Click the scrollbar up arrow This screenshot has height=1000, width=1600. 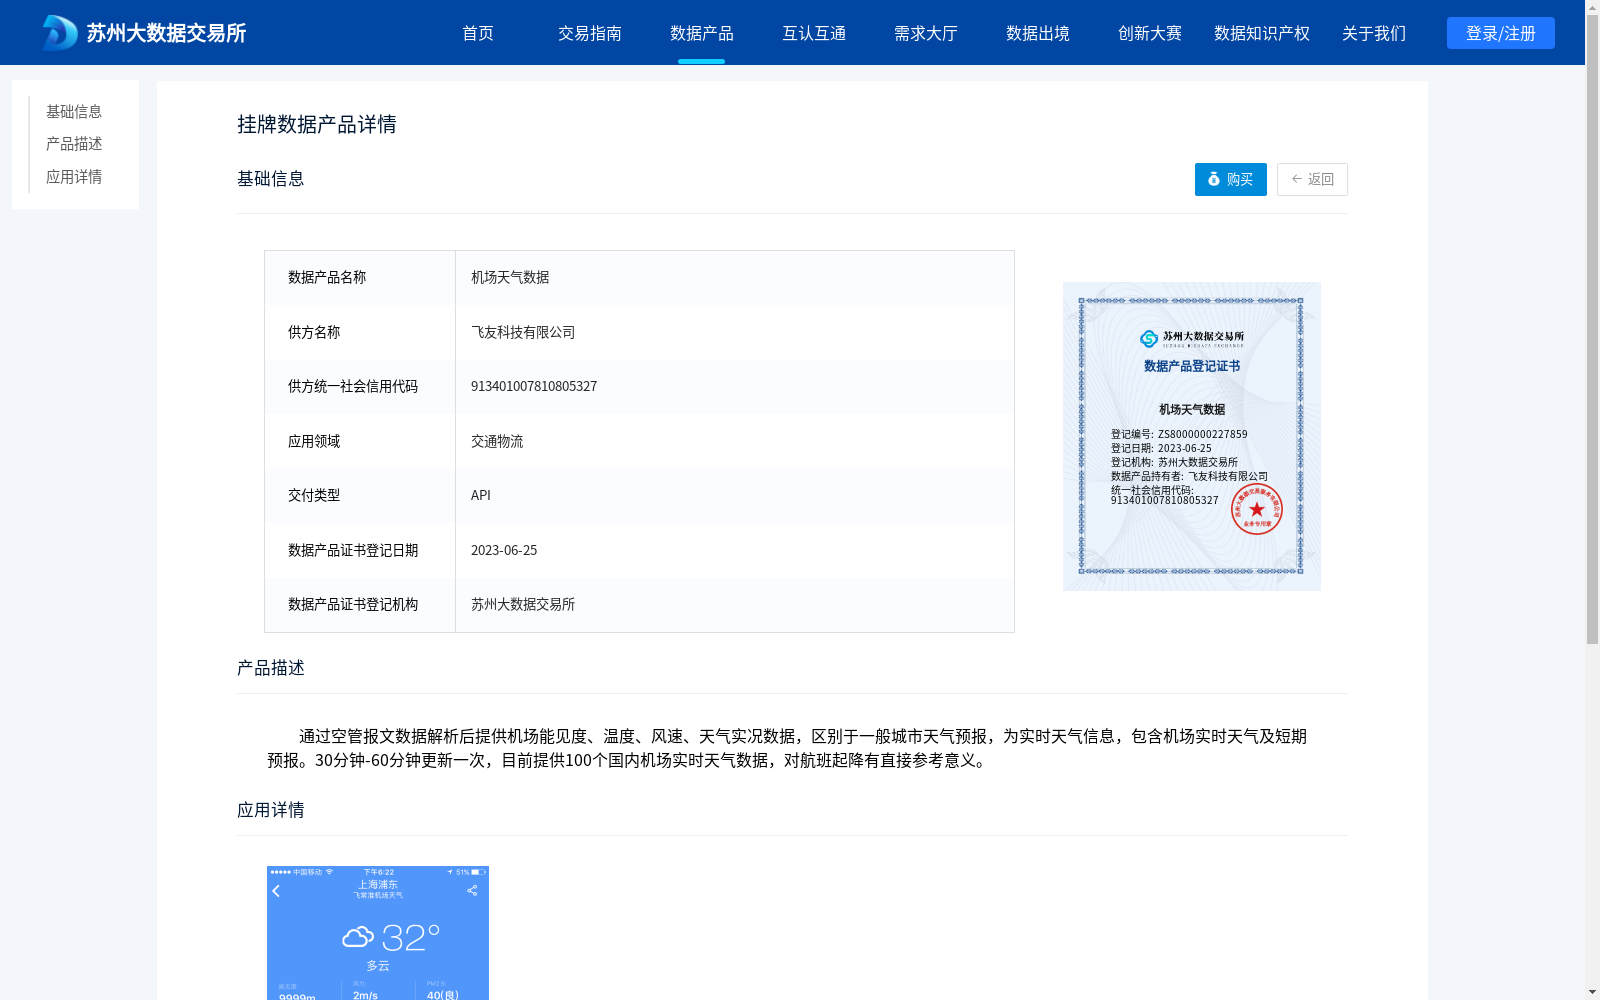pos(1592,7)
